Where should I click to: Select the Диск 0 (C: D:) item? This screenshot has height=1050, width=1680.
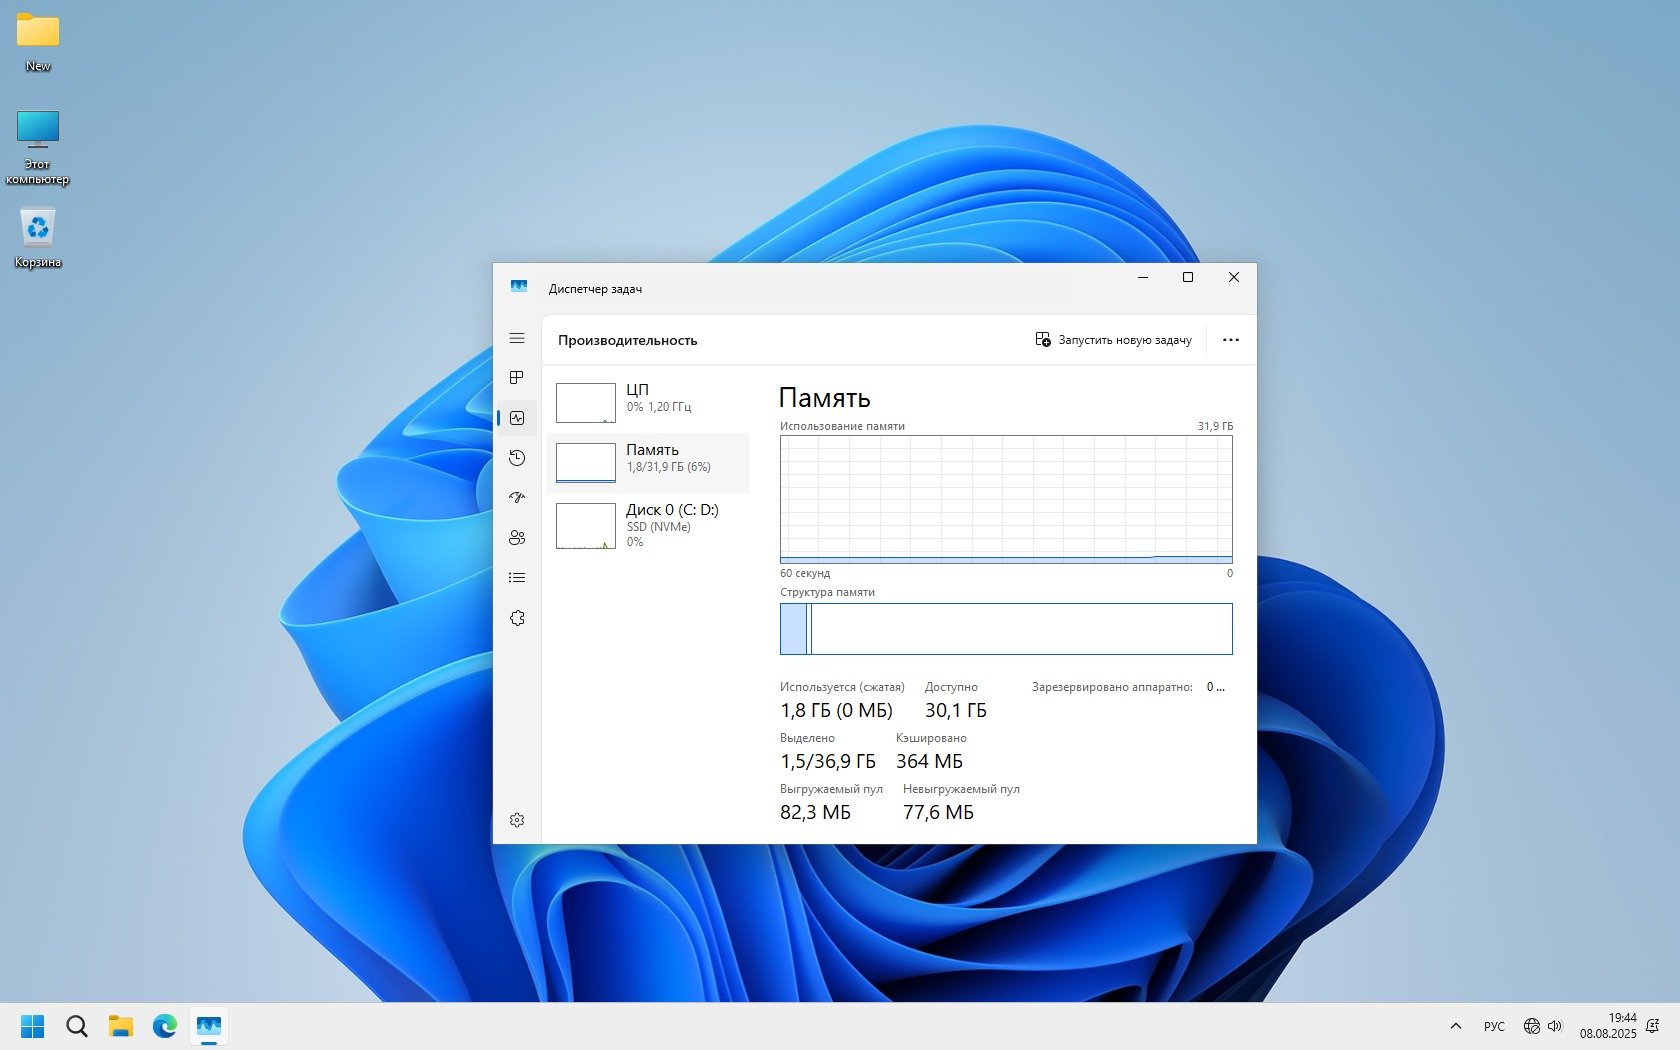tap(648, 524)
